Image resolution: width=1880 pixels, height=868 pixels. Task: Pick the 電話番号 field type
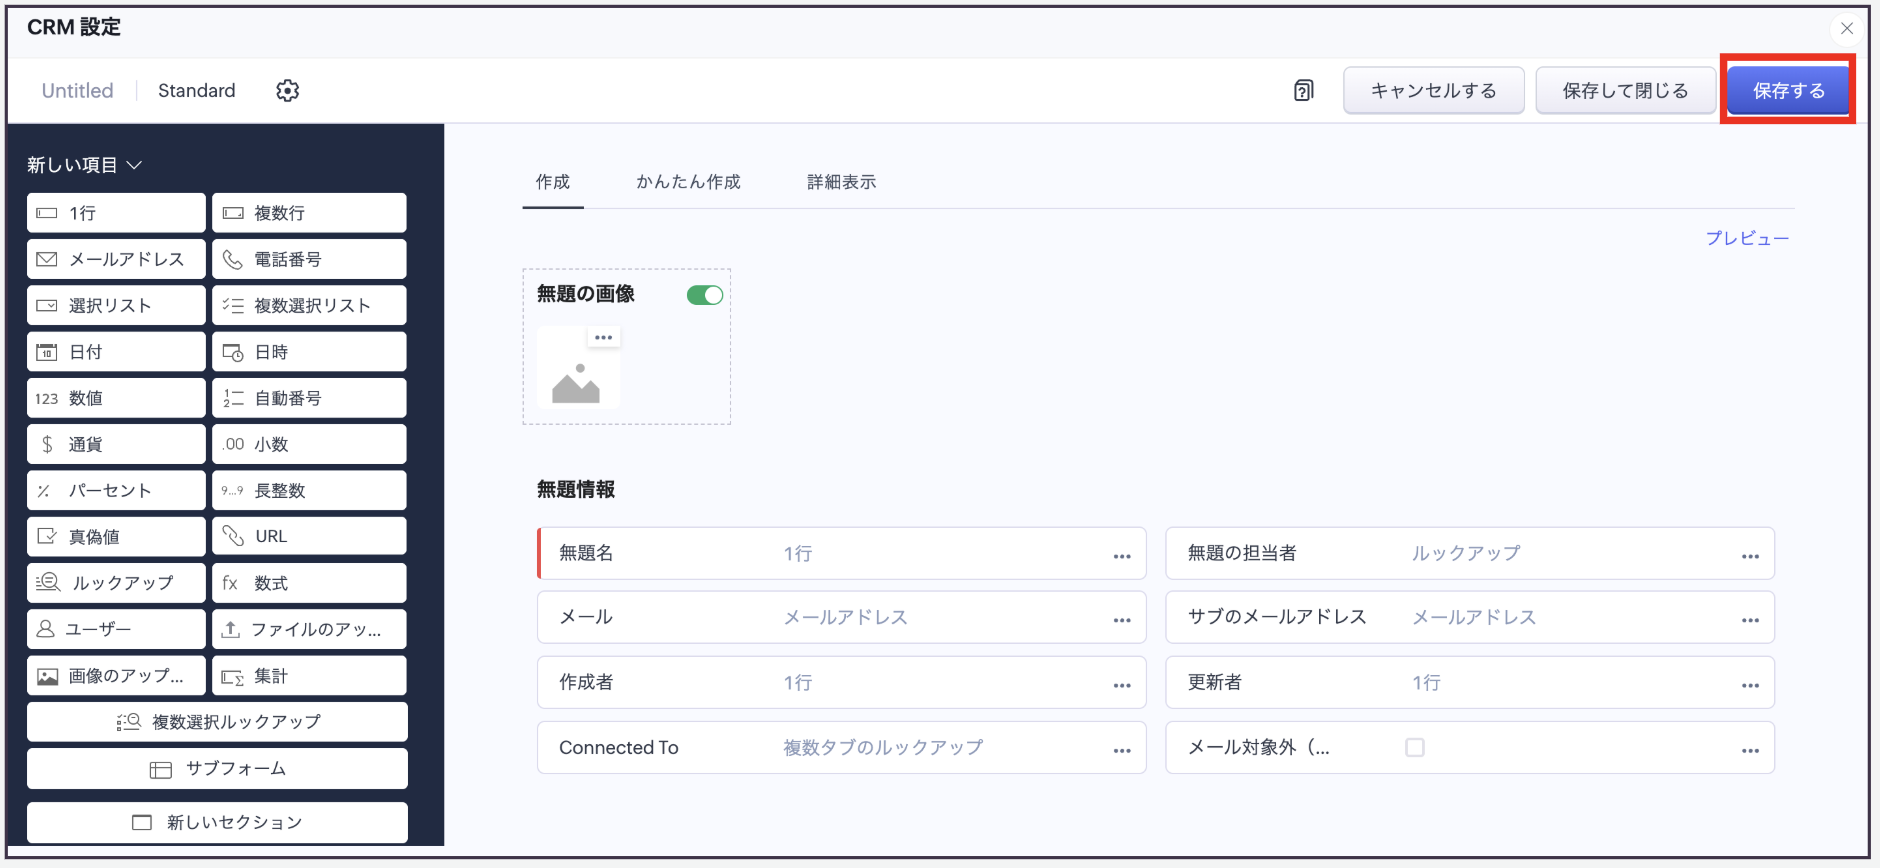tap(309, 259)
